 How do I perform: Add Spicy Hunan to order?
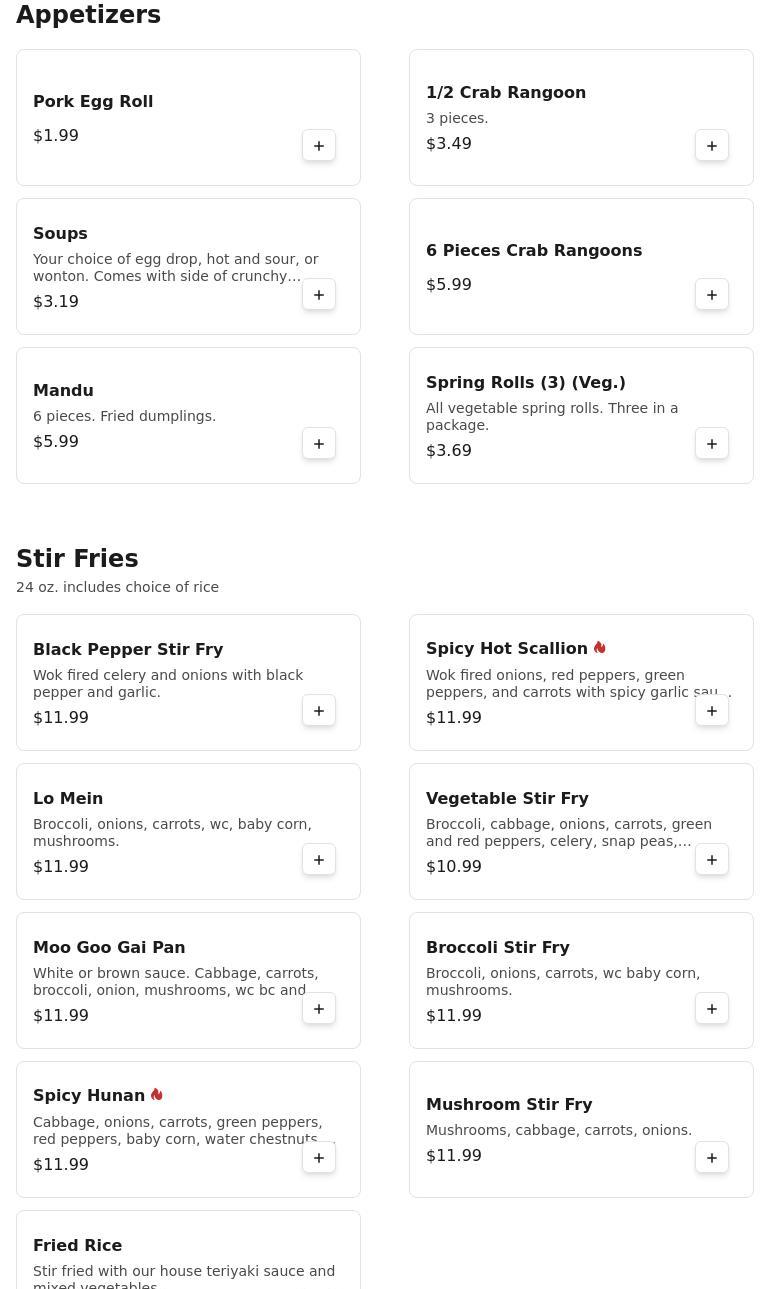click(319, 1158)
